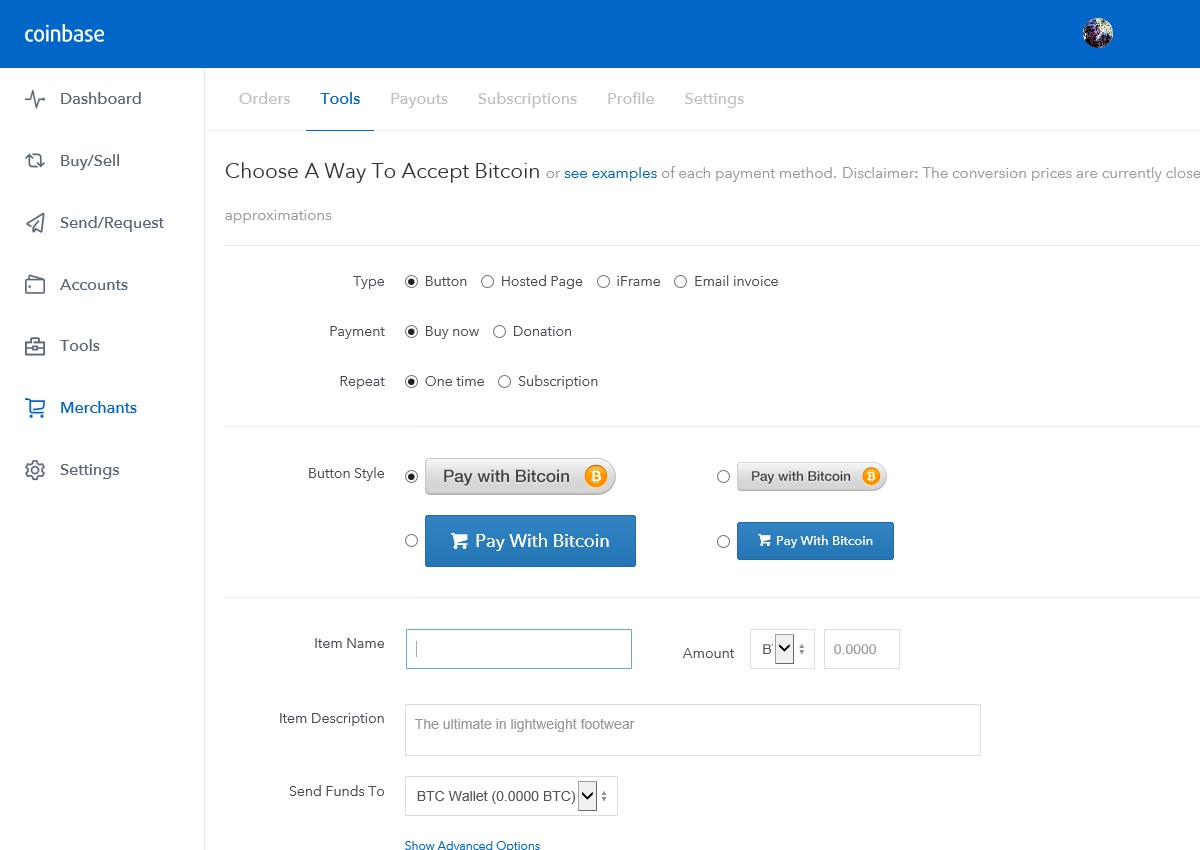Click the small blue Pay With Bitcoin button

815,541
